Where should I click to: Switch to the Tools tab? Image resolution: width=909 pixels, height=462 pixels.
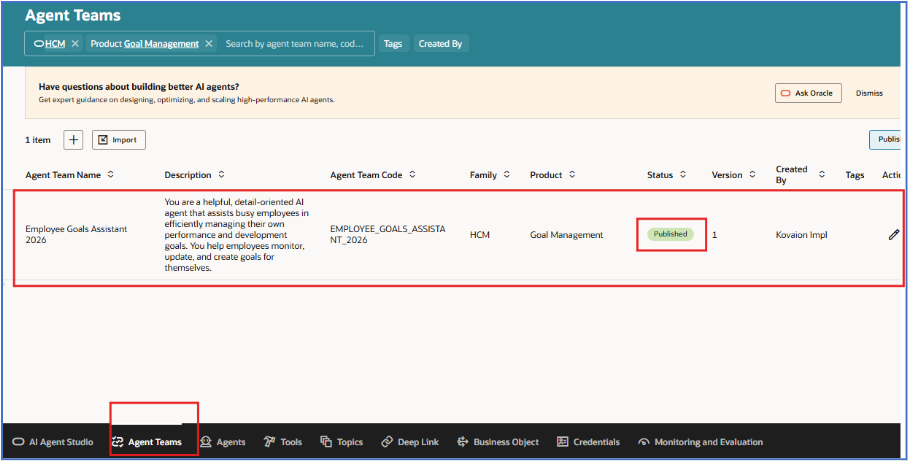tap(283, 442)
